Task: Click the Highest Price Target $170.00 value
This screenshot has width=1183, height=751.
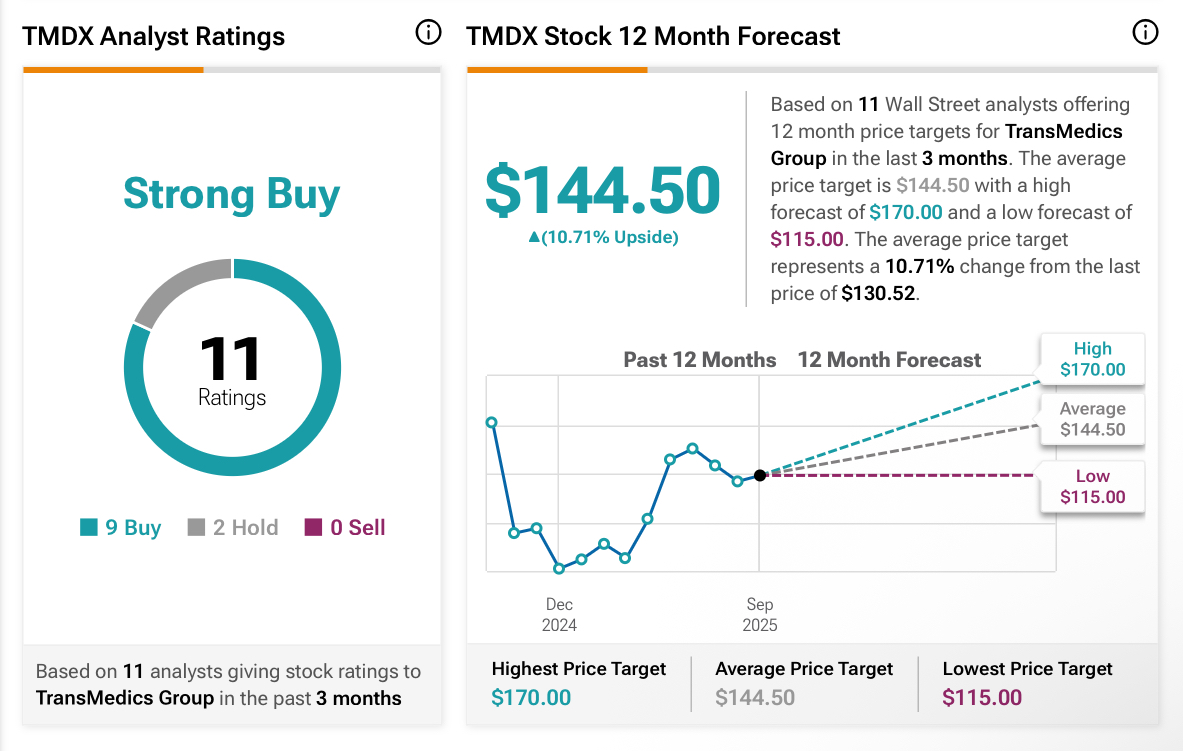Action: click(531, 698)
